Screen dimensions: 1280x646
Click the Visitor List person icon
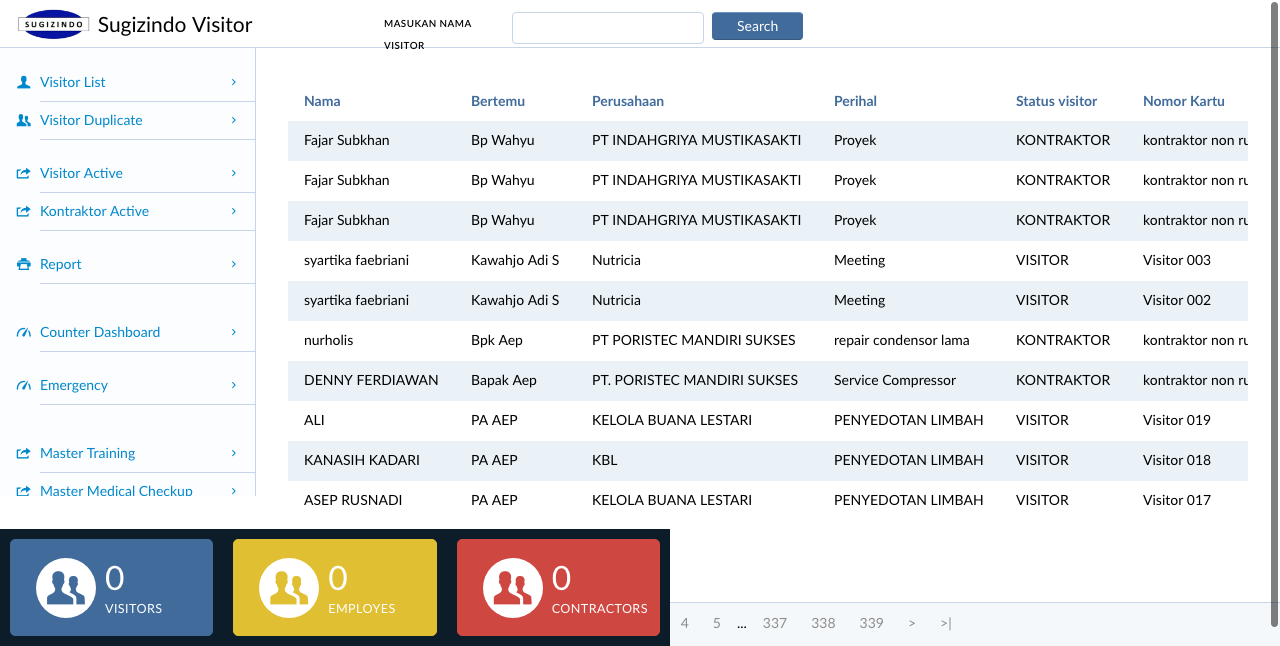tap(24, 82)
